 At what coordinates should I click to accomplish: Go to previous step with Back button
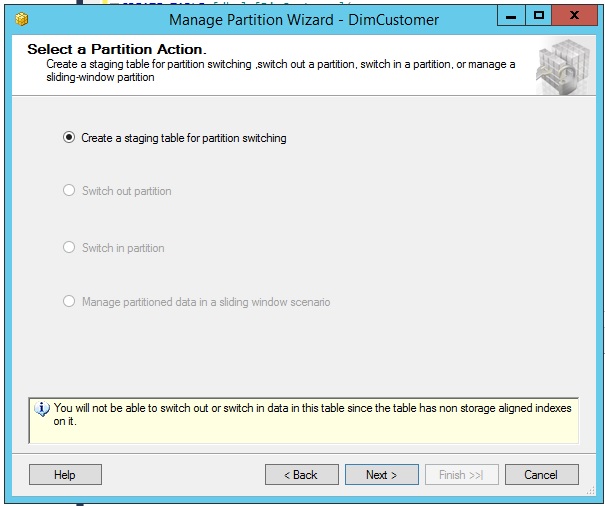[x=302, y=474]
